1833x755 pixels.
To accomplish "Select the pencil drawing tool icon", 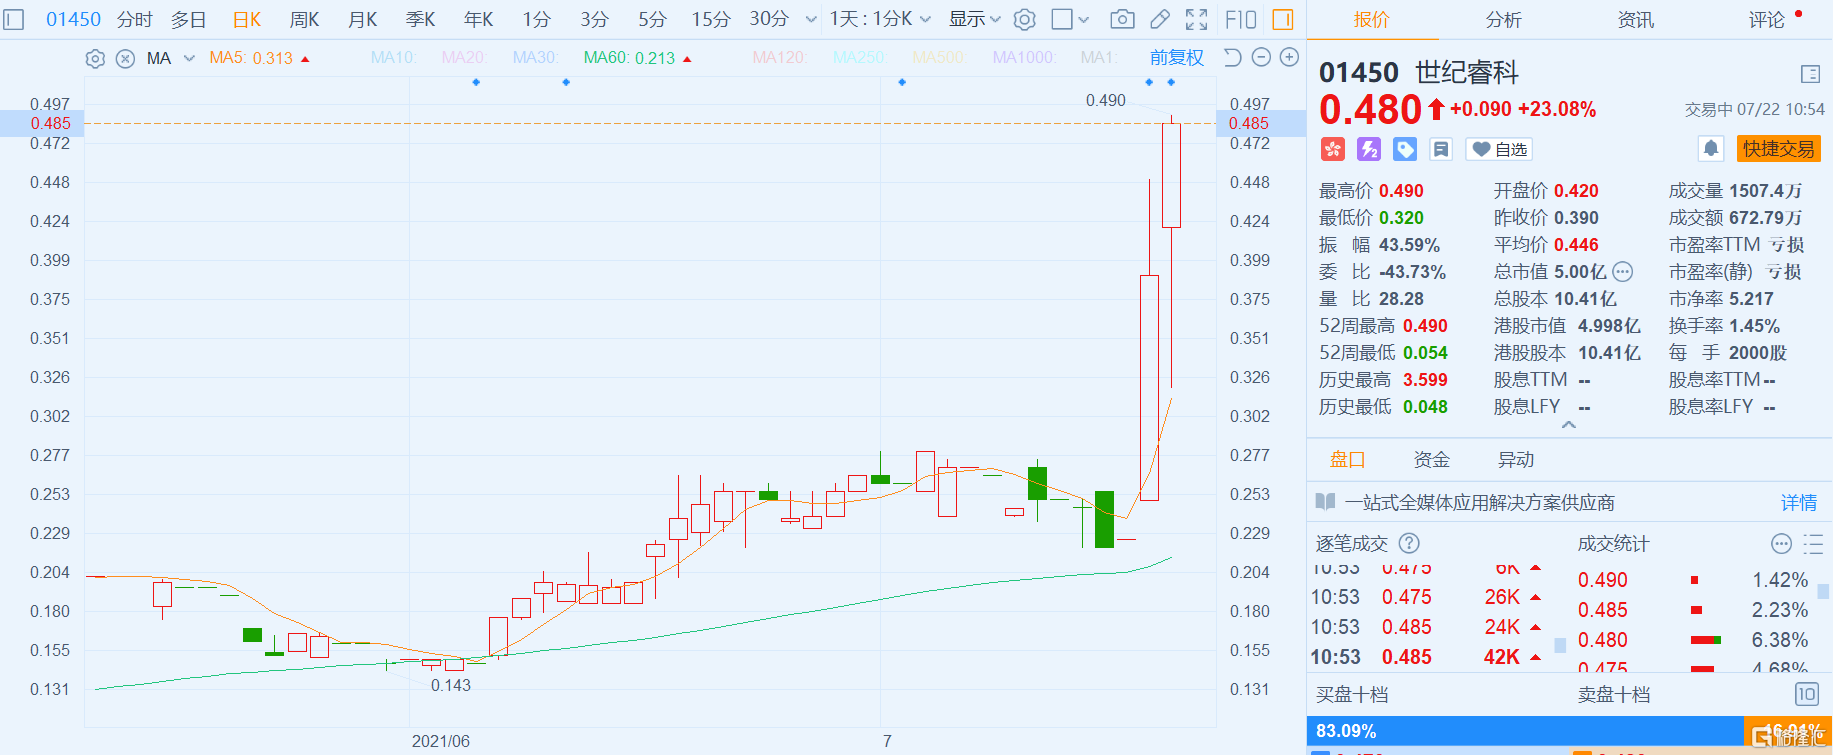I will pos(1159,19).
